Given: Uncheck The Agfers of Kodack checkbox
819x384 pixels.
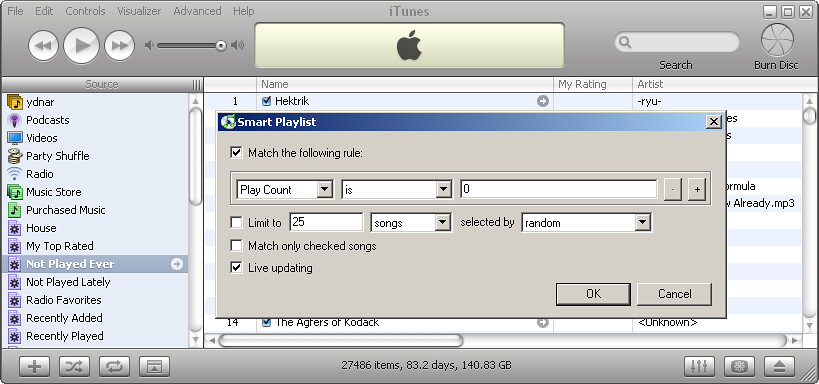Looking at the screenshot, I should pyautogui.click(x=266, y=322).
